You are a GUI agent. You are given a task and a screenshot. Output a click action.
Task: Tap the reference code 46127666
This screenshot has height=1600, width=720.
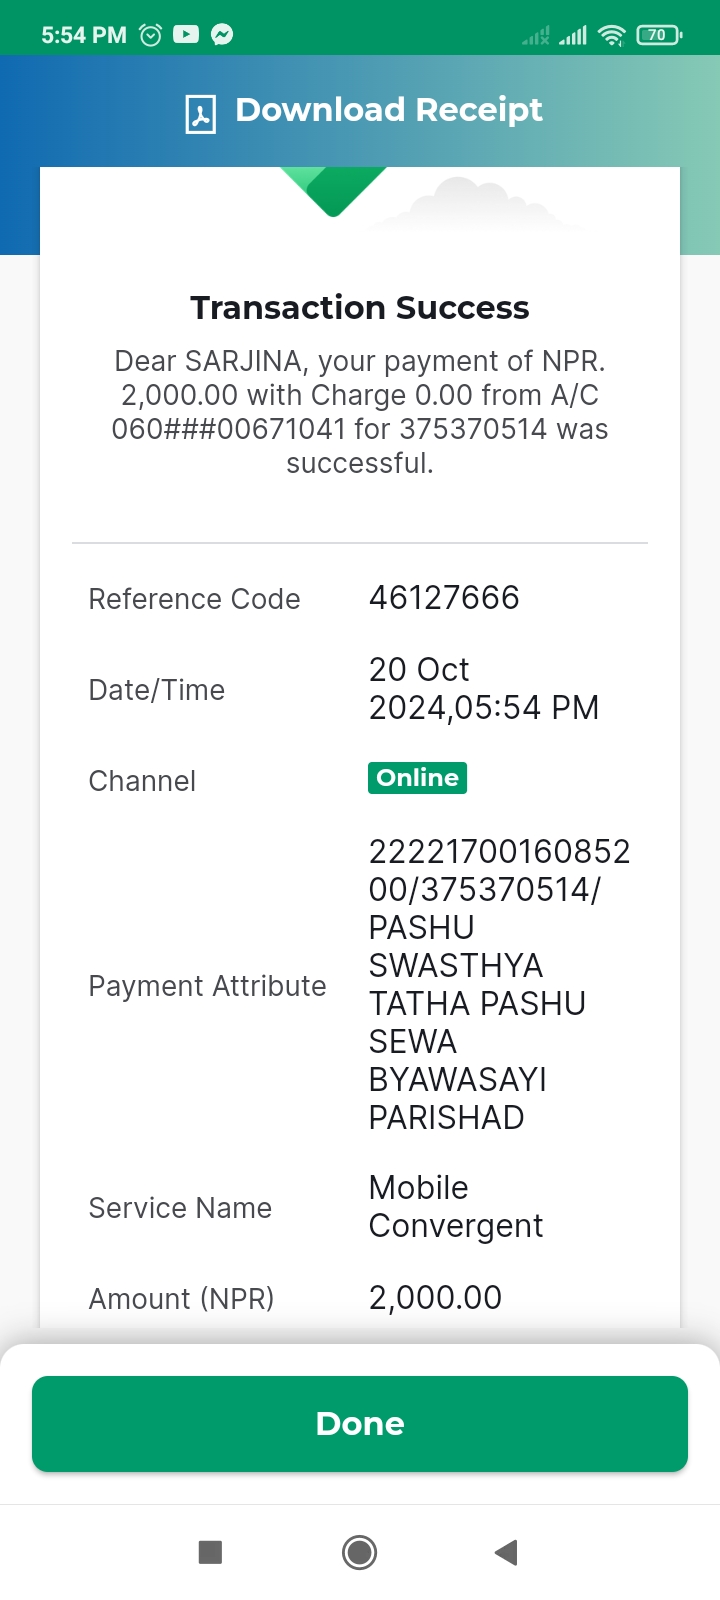[x=444, y=598]
